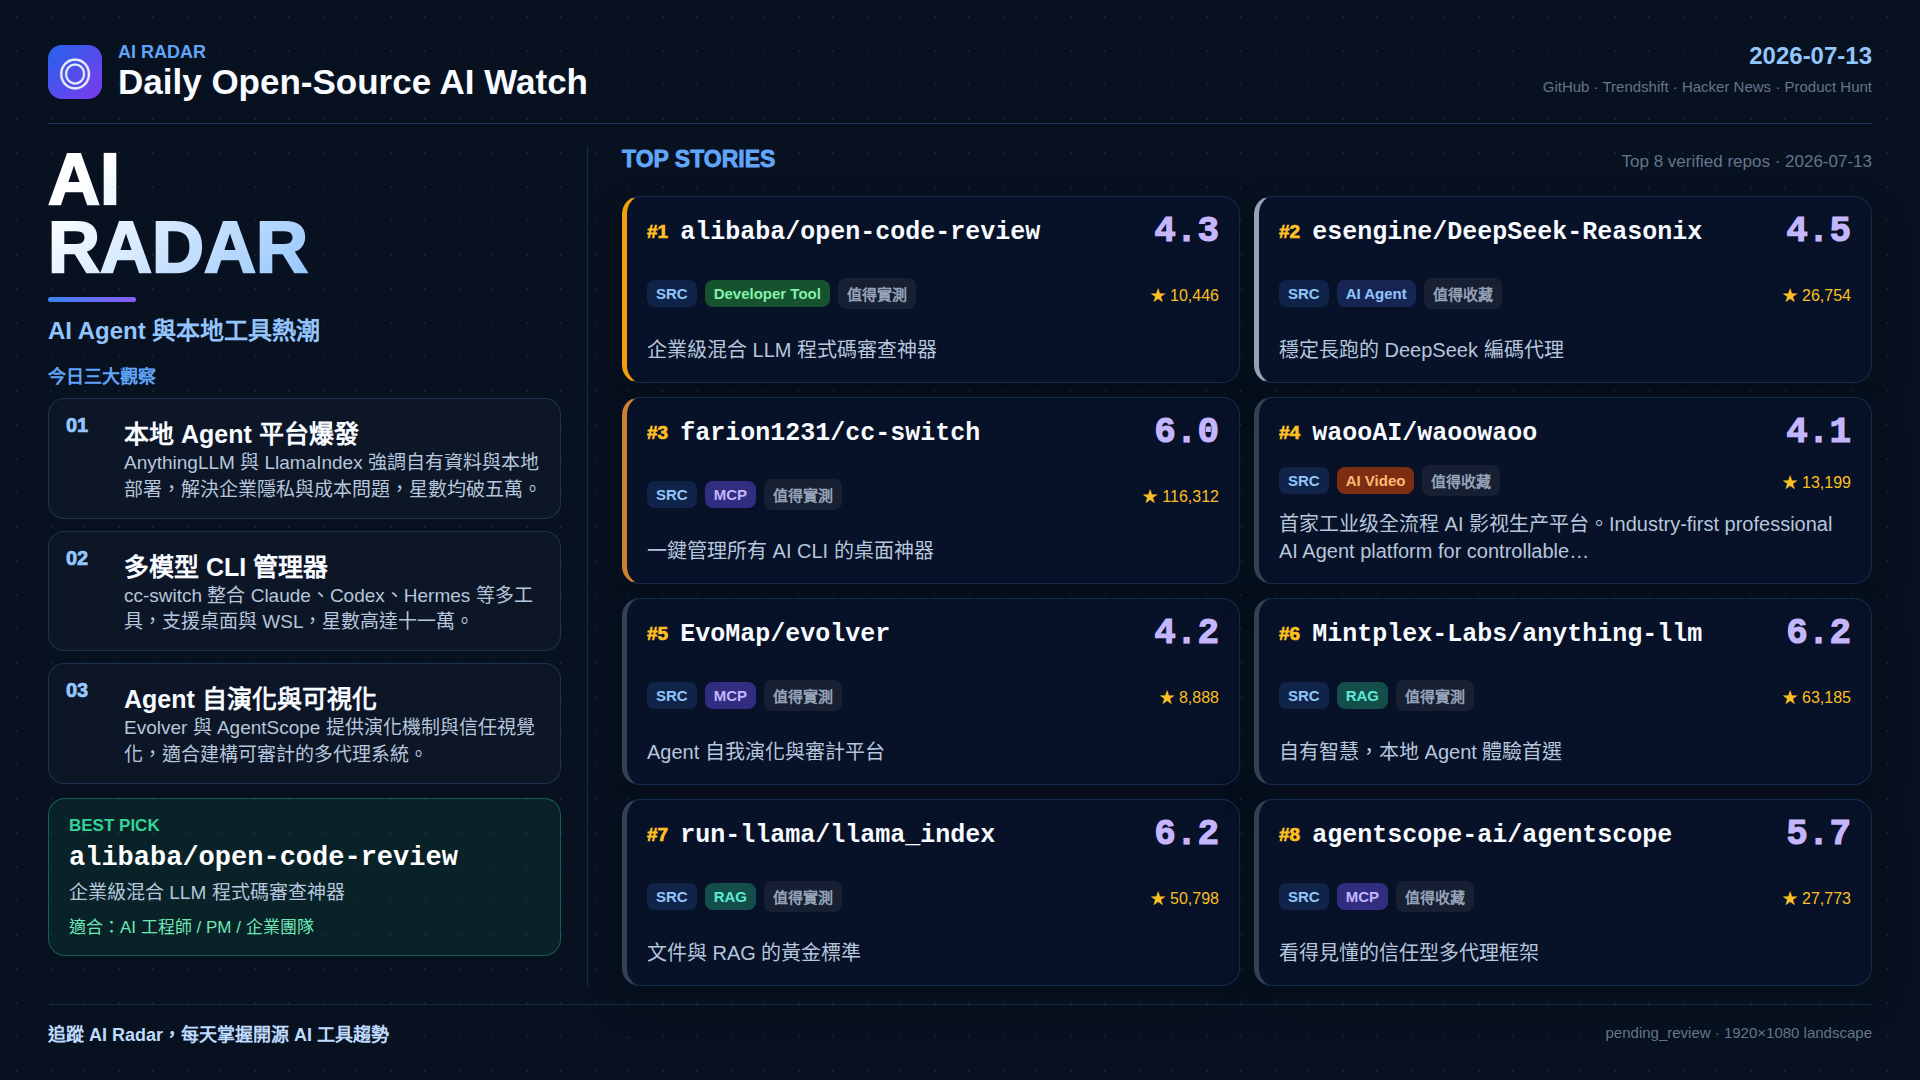Open alibaba/open-code-review in the #1 story card
The height and width of the screenshot is (1080, 1920).
point(860,231)
